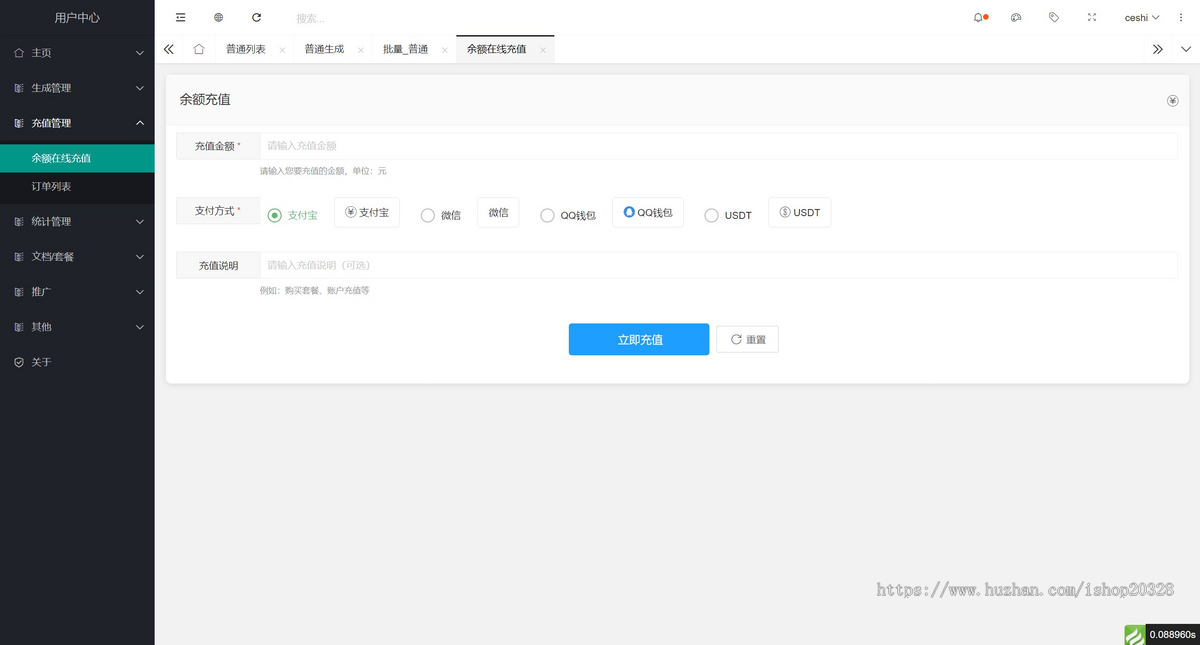Click the yen icon in 余额充值 header
The height and width of the screenshot is (645, 1200).
tap(1172, 101)
